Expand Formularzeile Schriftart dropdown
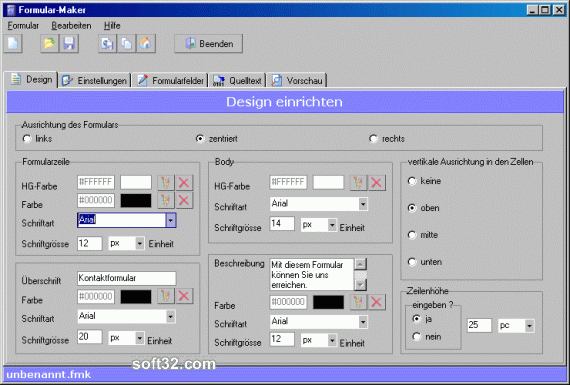This screenshot has height=385, width=570. point(171,220)
